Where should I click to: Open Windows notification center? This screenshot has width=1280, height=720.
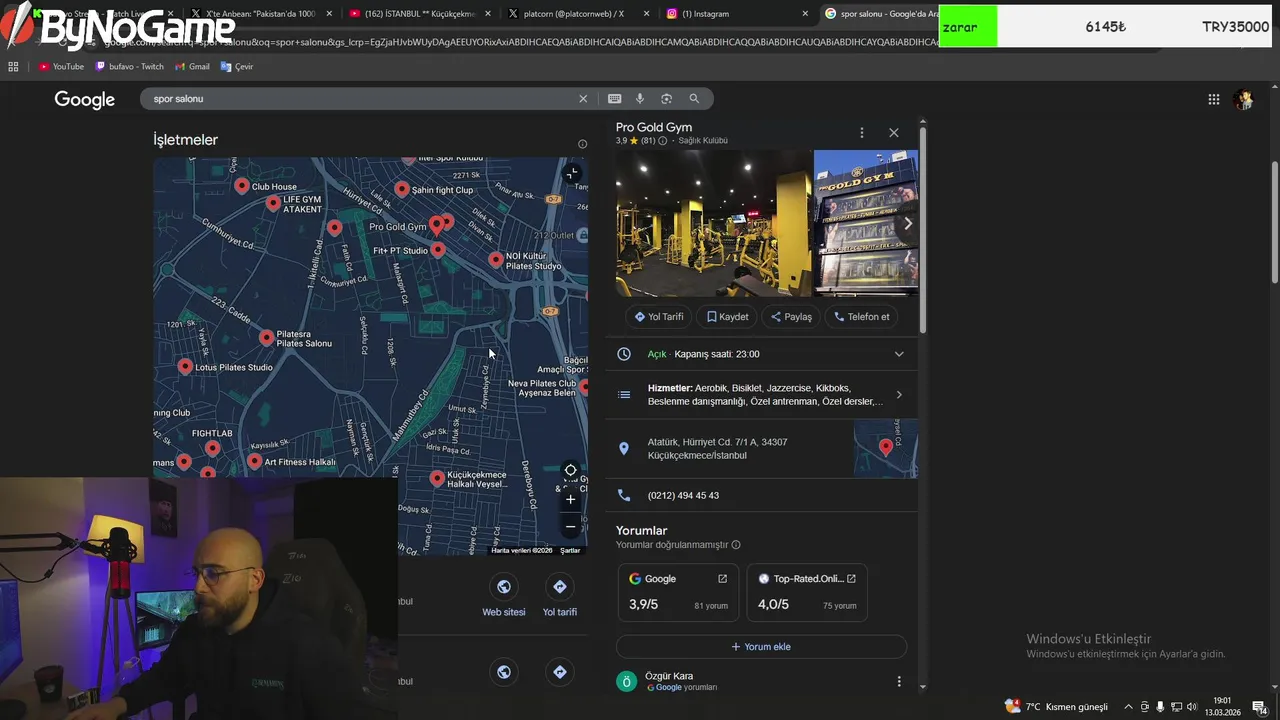1260,707
